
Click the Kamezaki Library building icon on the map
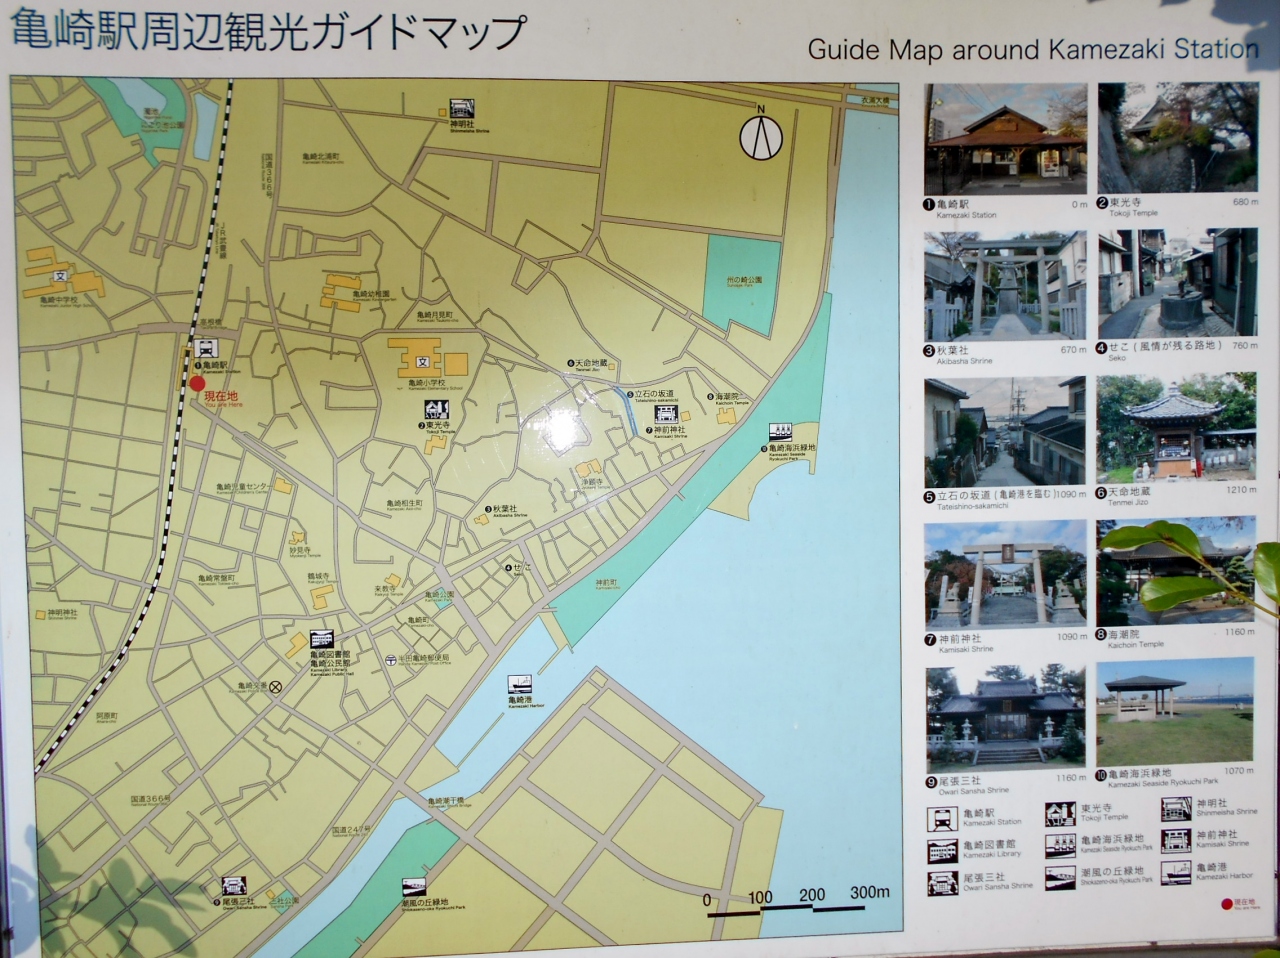tap(321, 639)
